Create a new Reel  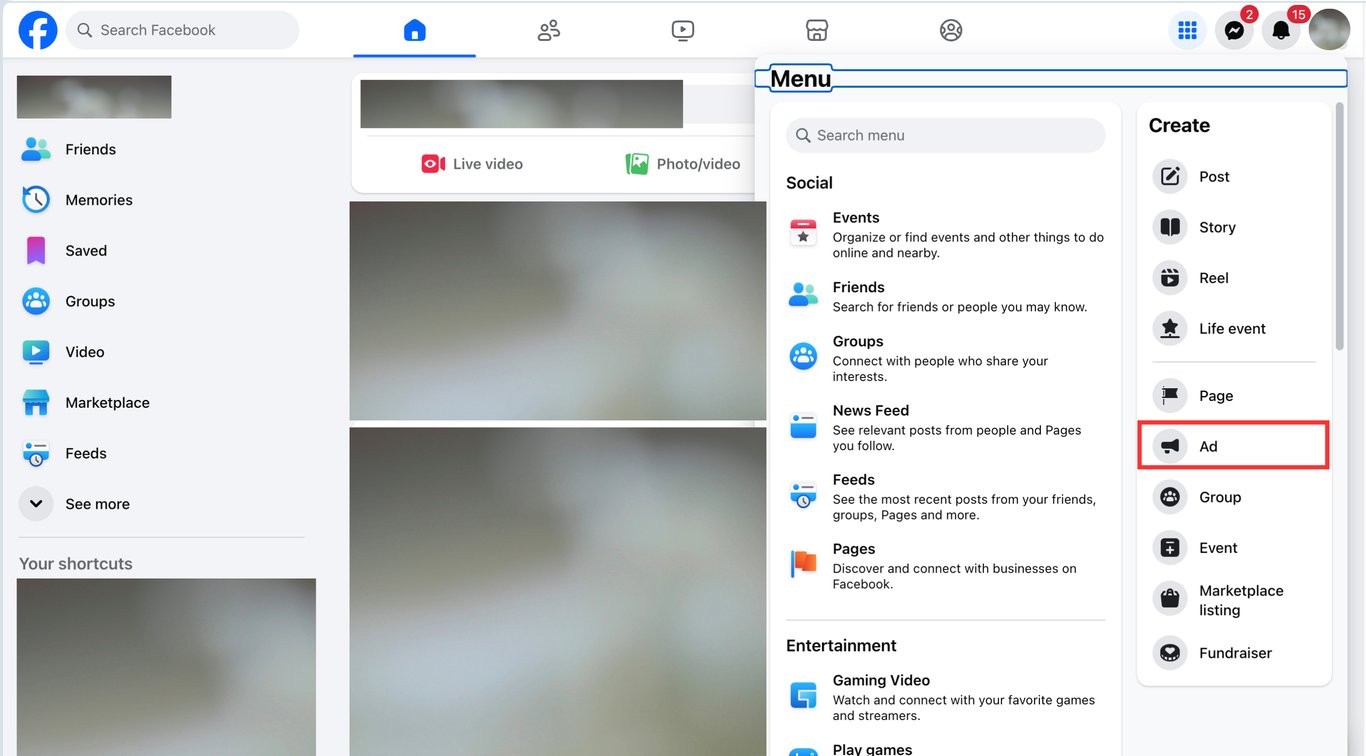pyautogui.click(x=1234, y=278)
